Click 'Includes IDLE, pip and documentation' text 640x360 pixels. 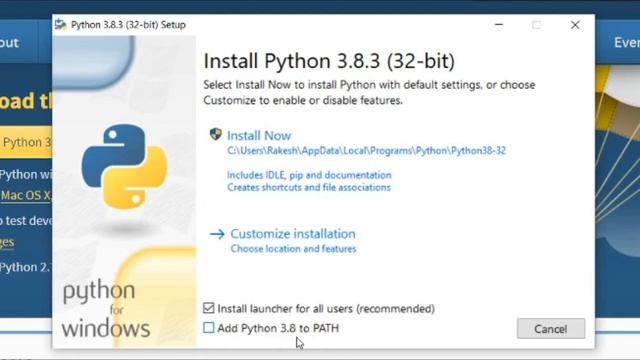pos(309,175)
